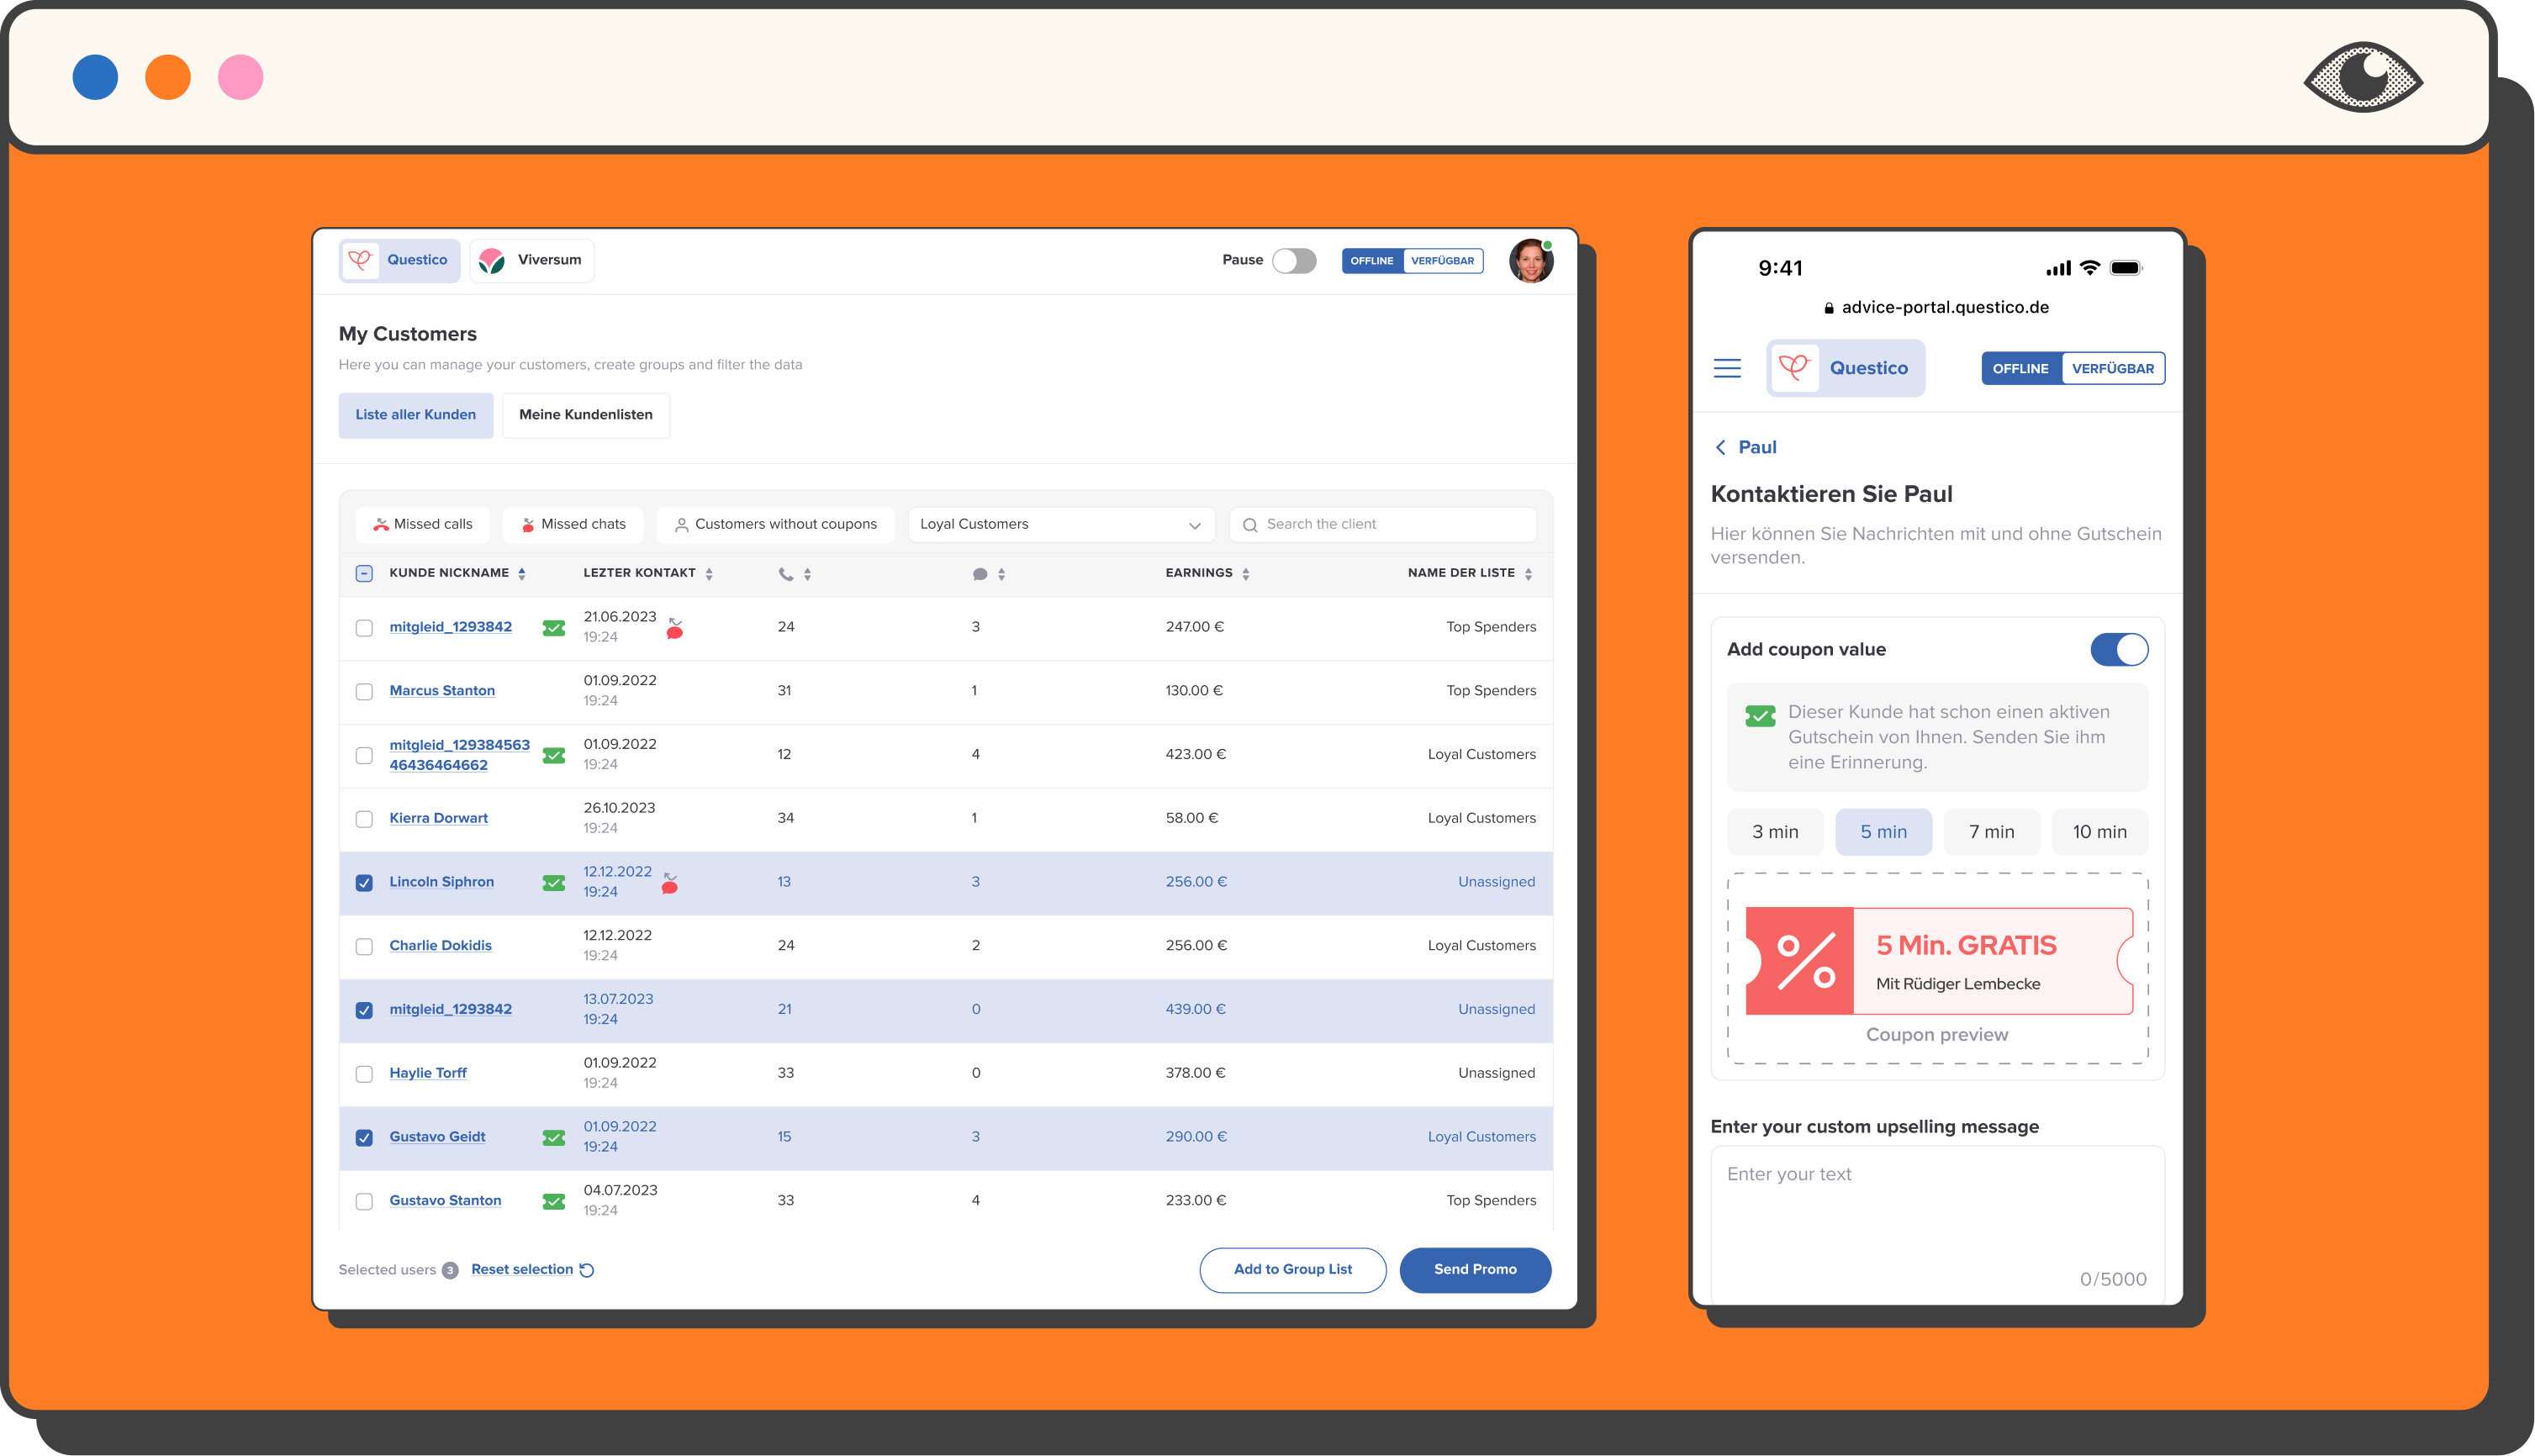
Task: Toggle the Pause switch
Action: 1295,259
